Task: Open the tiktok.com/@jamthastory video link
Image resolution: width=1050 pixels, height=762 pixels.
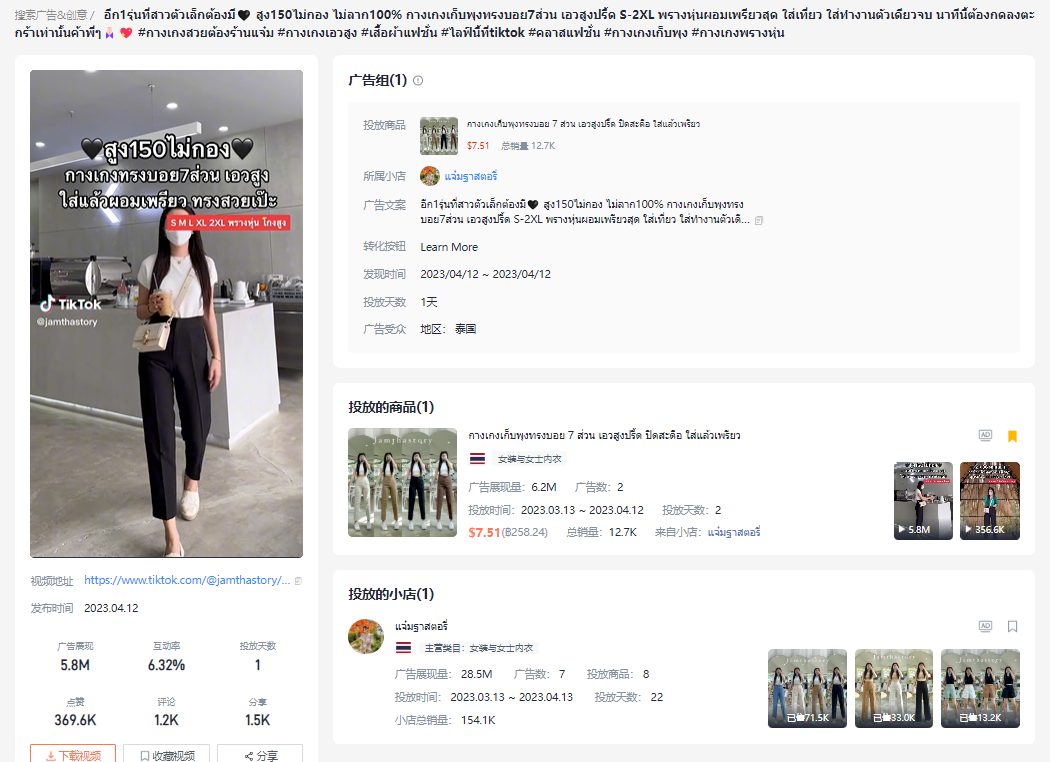Action: [187, 580]
